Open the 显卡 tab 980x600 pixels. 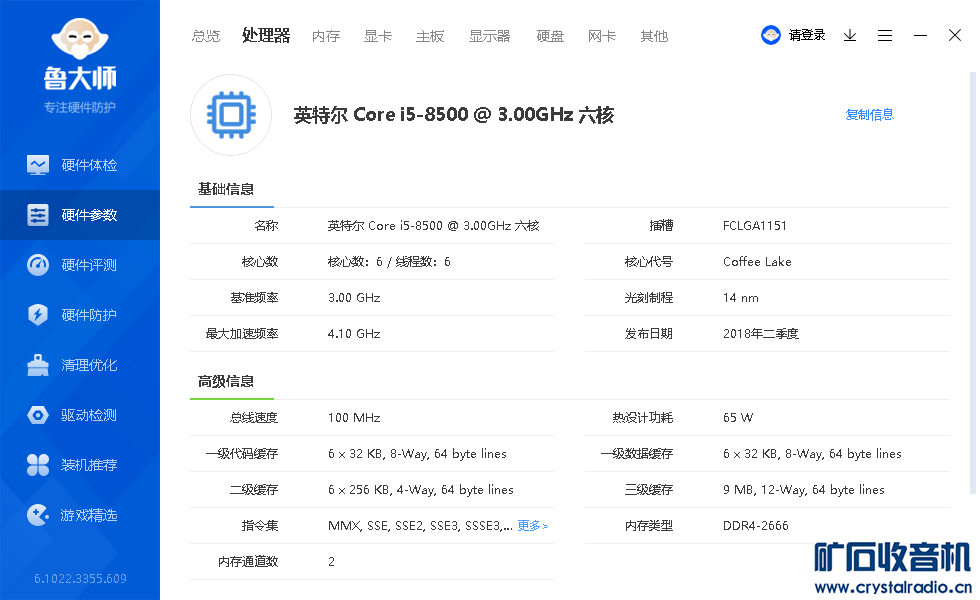pyautogui.click(x=378, y=36)
